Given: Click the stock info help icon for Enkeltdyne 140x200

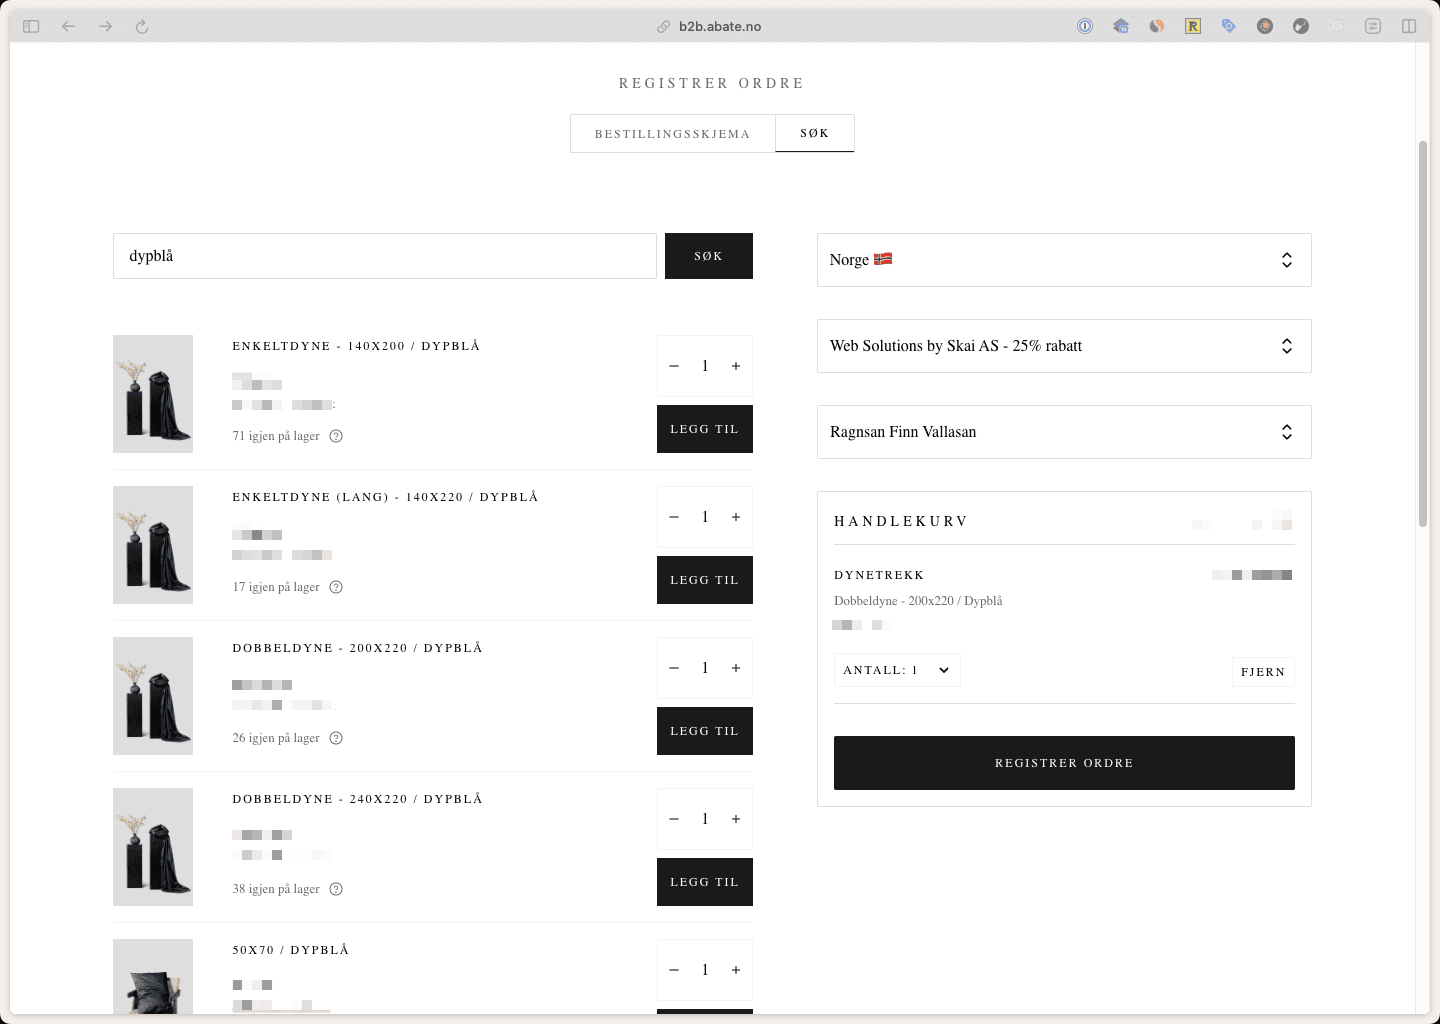Looking at the screenshot, I should [x=336, y=436].
